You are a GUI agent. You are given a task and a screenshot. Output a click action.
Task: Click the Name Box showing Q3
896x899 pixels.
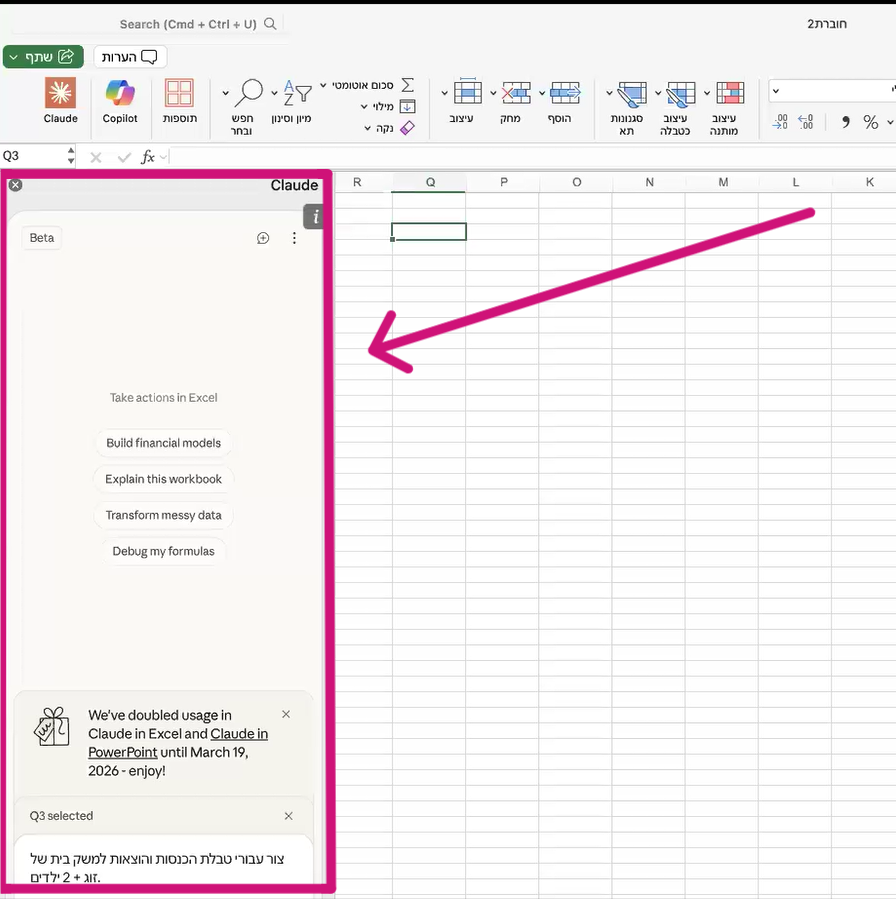coord(32,156)
